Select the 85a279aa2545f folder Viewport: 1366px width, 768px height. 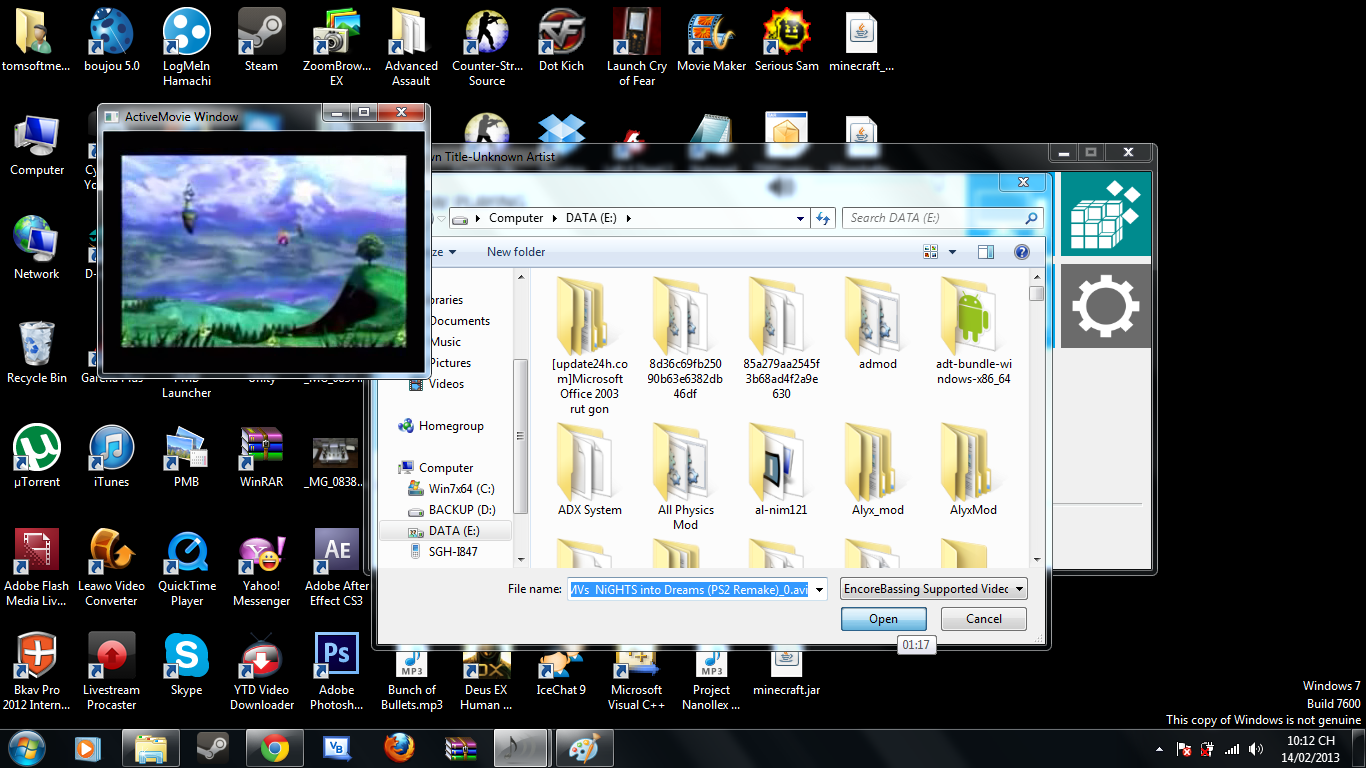781,338
